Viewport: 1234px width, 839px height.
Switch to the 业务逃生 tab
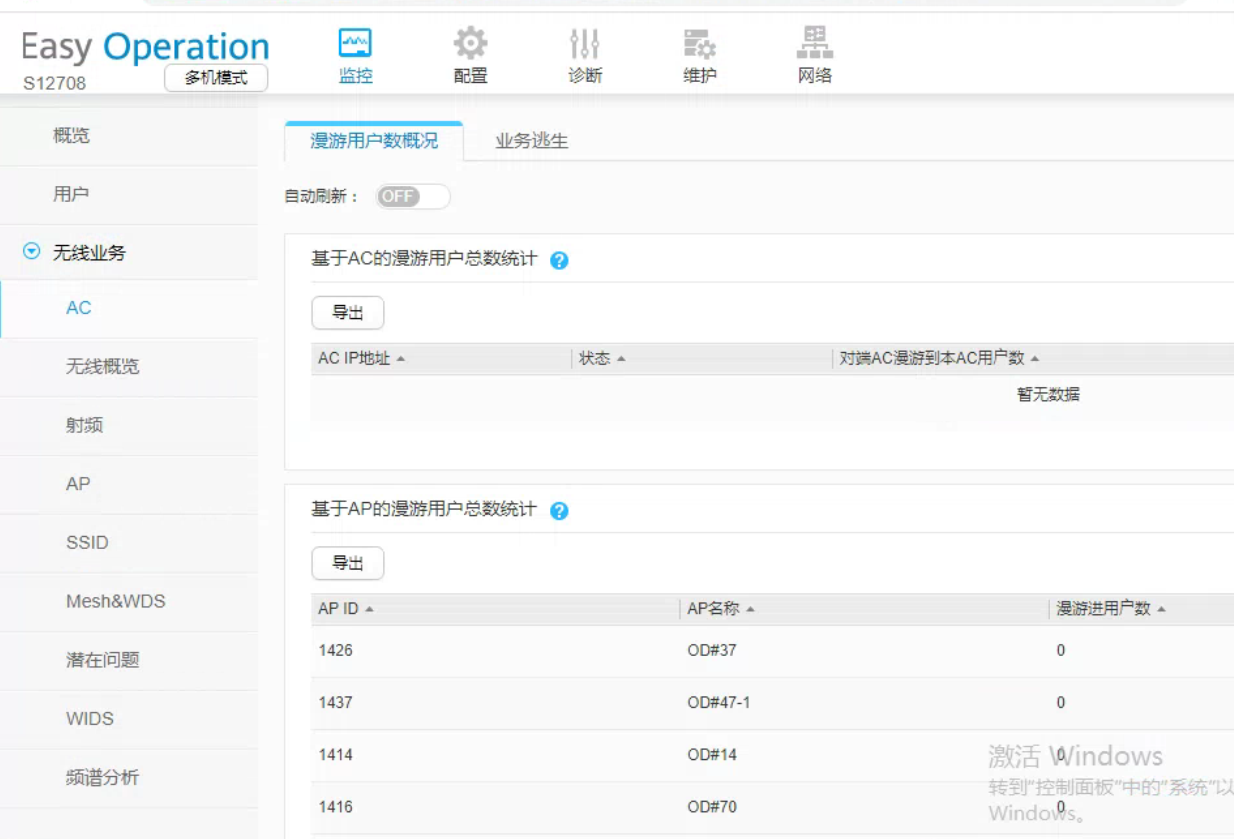pos(531,141)
